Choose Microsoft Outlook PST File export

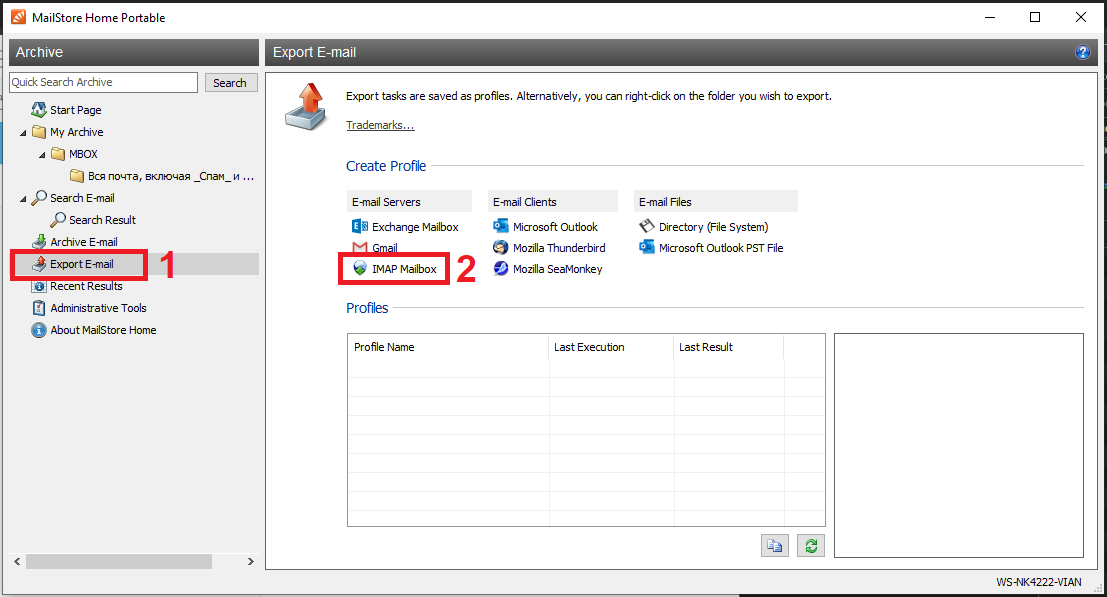(721, 248)
